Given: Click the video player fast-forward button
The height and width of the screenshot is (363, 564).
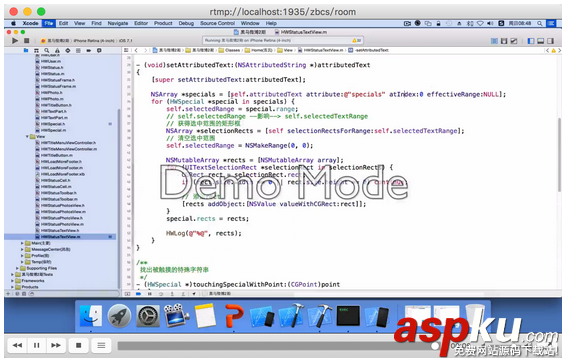Looking at the screenshot, I should tap(56, 345).
